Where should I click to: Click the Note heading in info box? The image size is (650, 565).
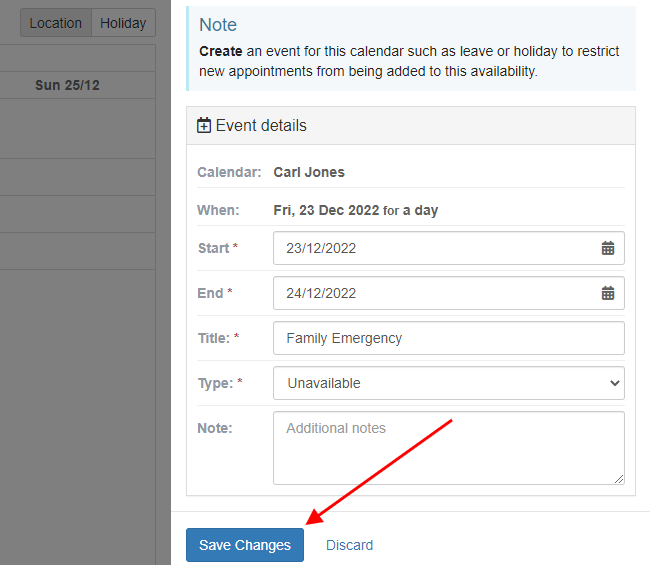(x=218, y=25)
